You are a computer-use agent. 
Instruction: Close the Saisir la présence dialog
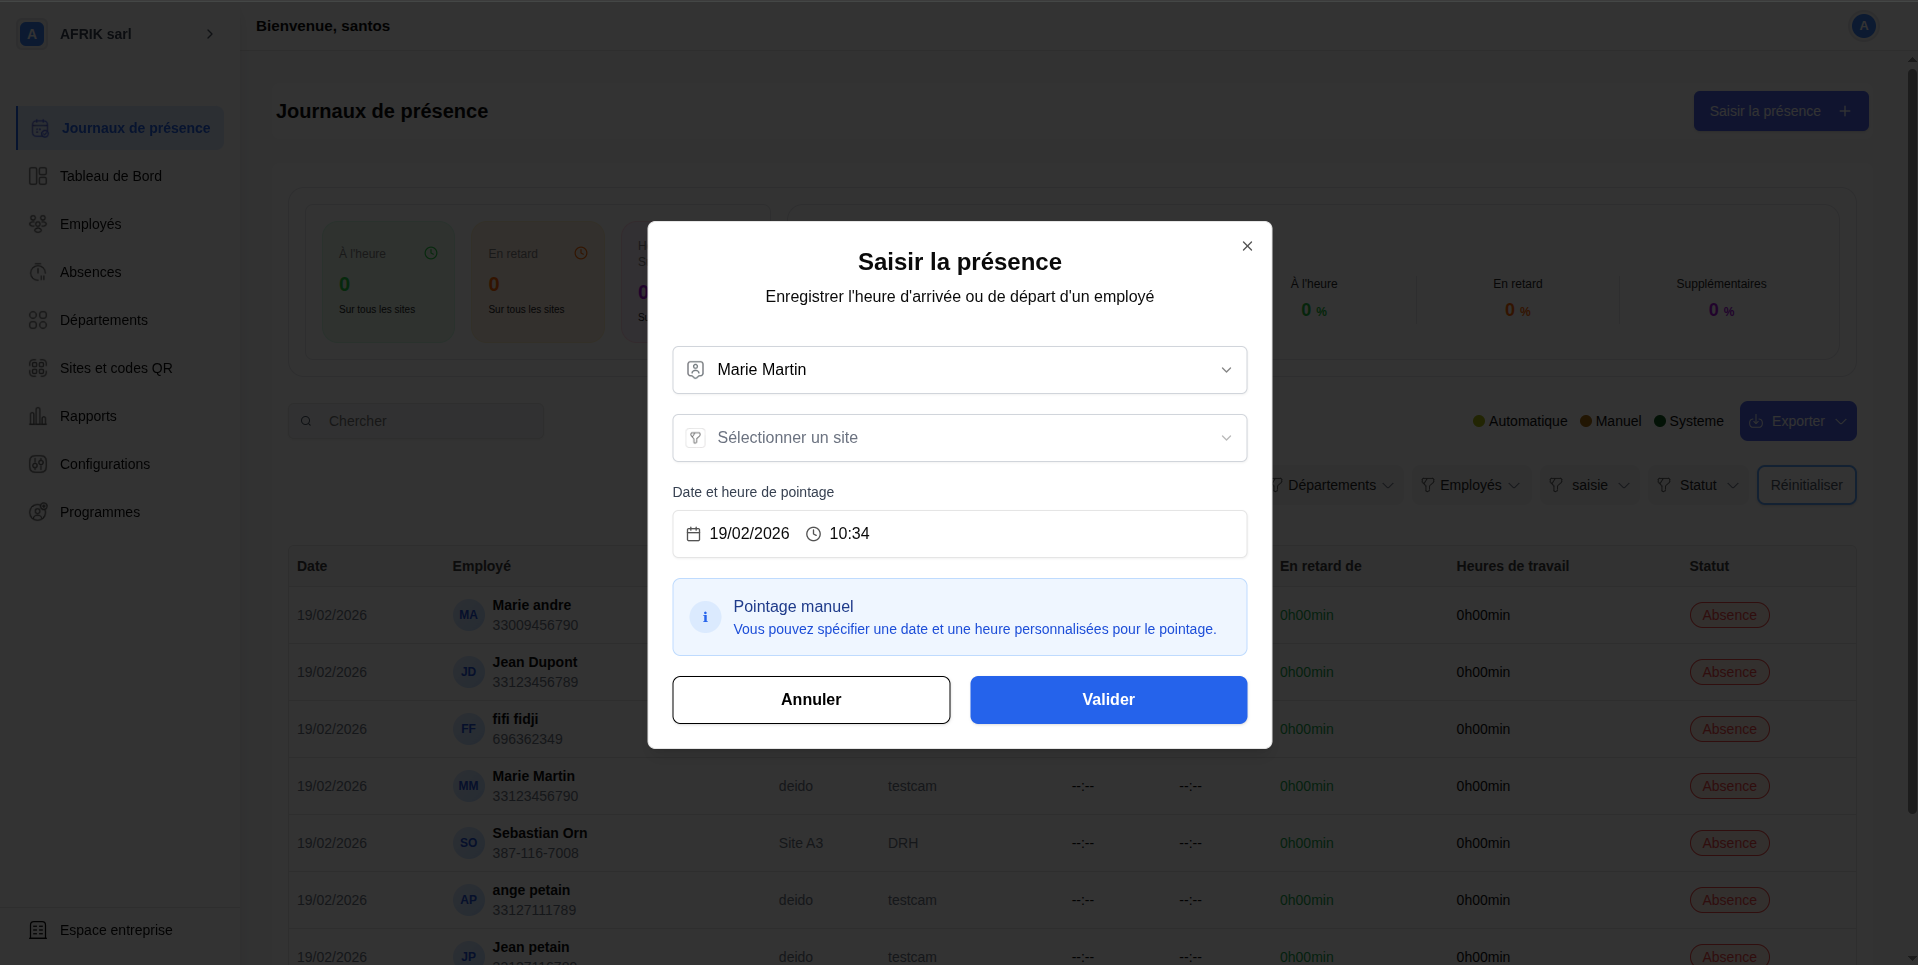click(1247, 246)
